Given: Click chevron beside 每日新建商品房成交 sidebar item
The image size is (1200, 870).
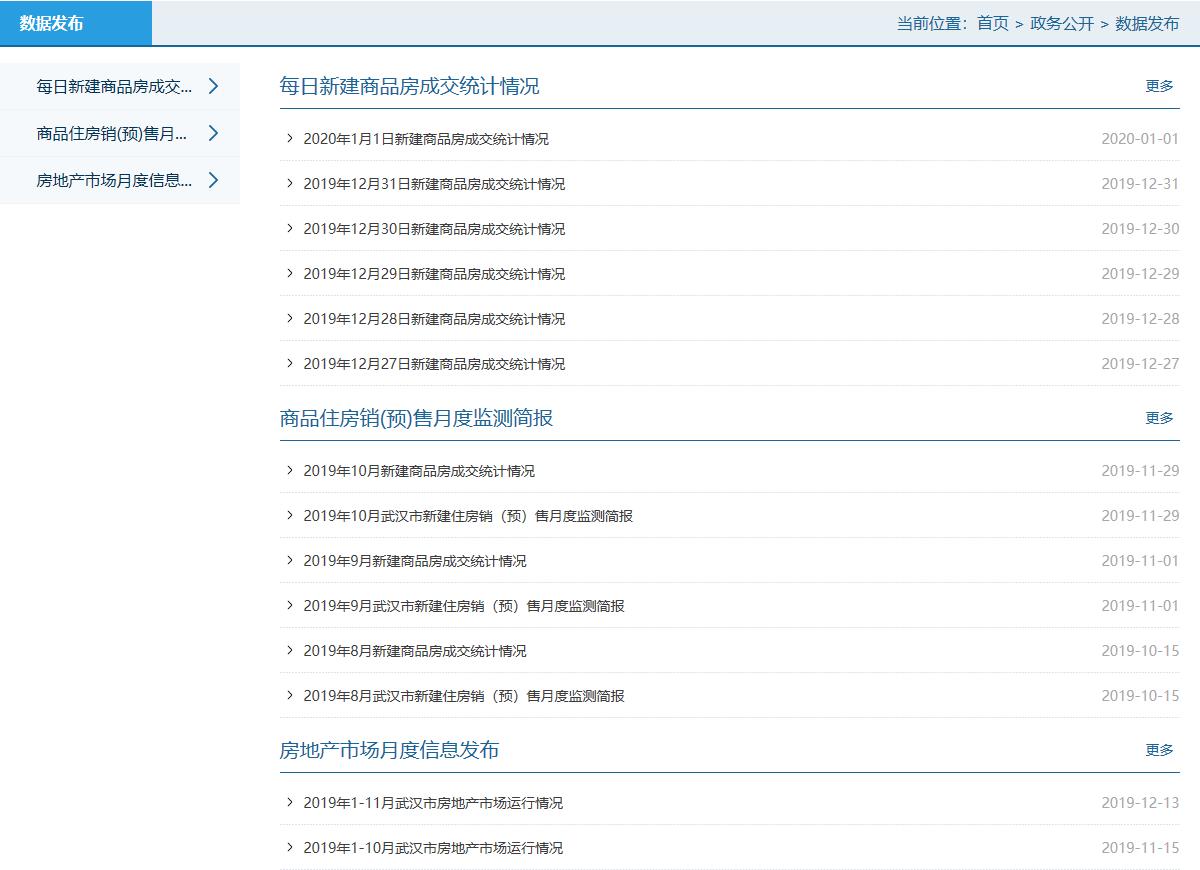Looking at the screenshot, I should pos(213,86).
